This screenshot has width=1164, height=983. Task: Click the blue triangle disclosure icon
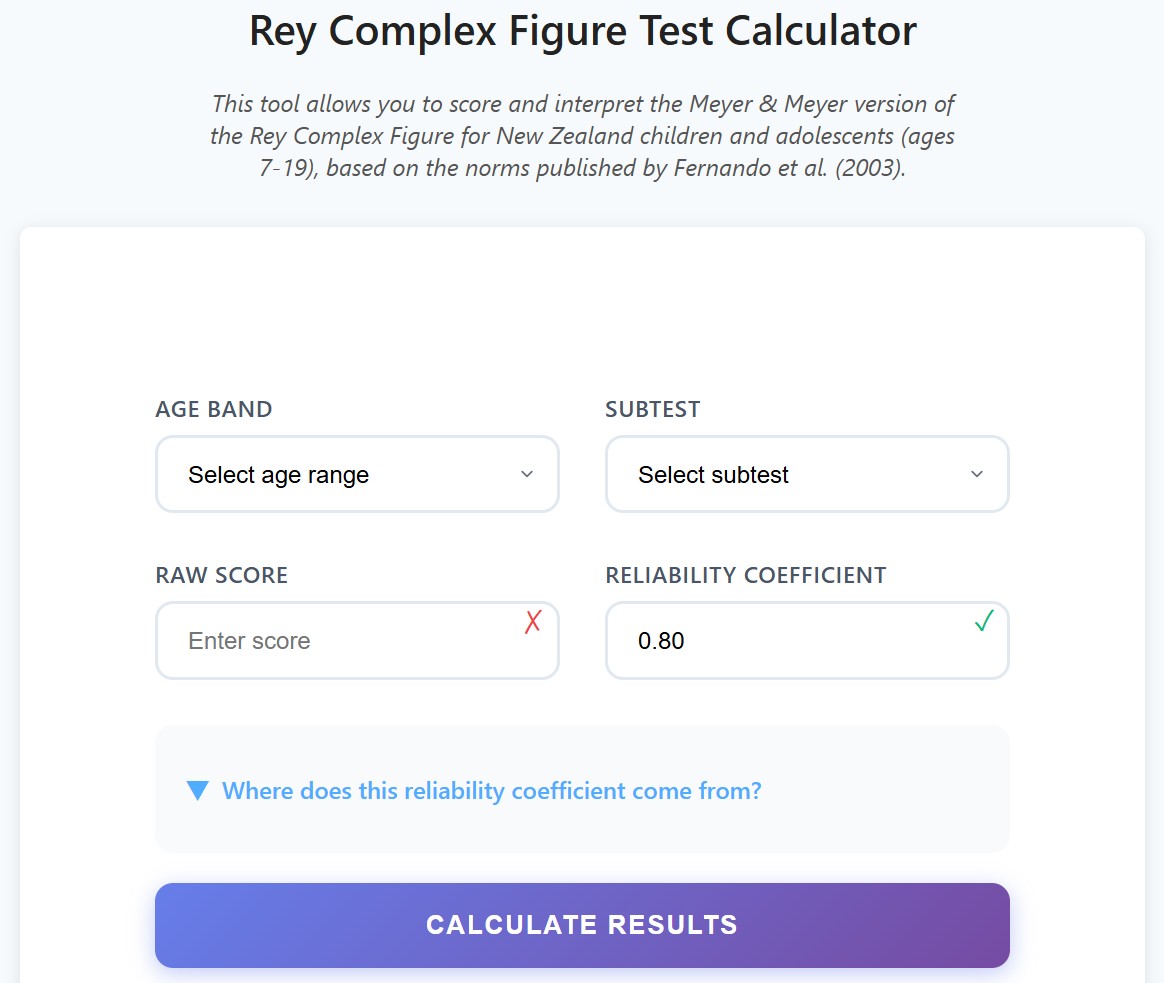(x=198, y=791)
